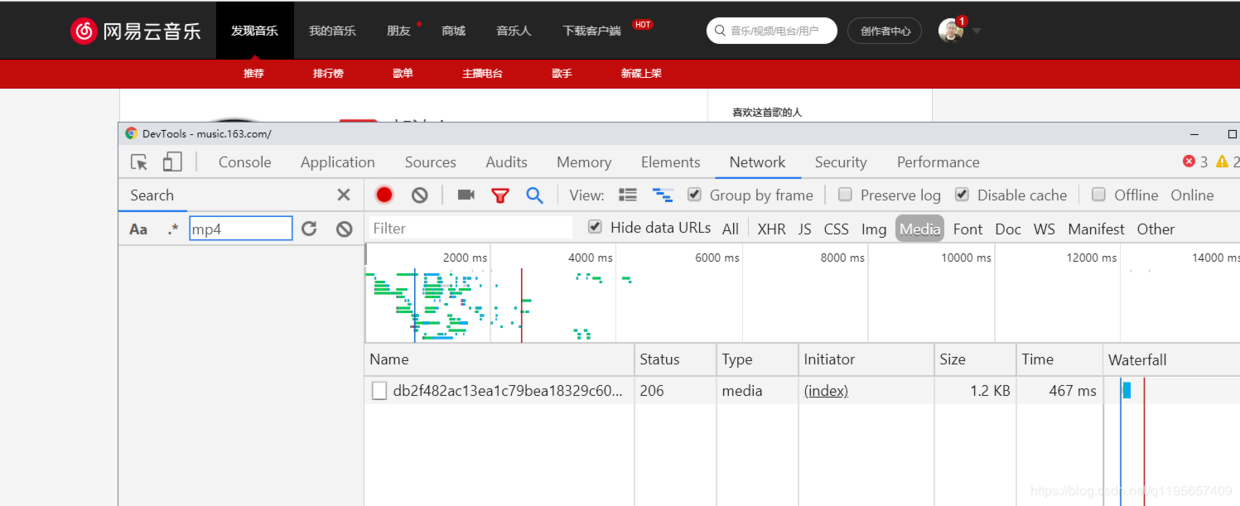
Task: Open the Console tab
Action: pos(245,162)
